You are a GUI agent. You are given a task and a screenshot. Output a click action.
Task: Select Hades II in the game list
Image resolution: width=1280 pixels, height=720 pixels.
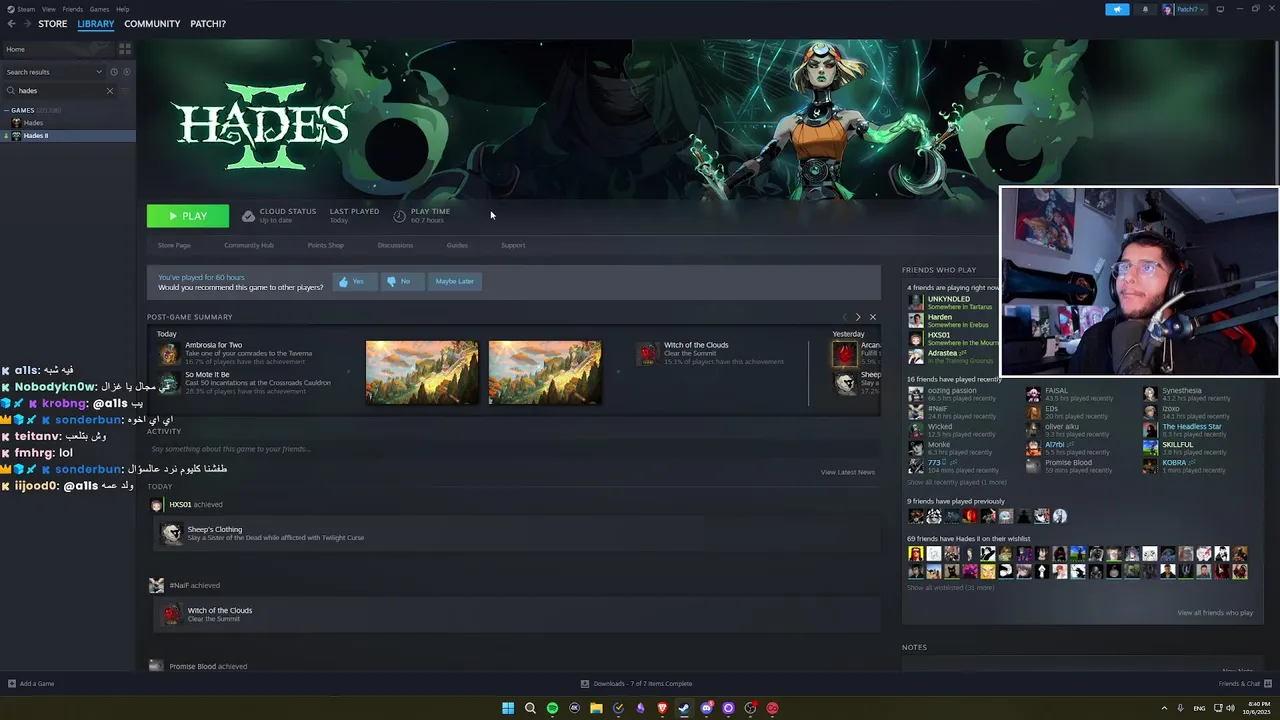68,136
